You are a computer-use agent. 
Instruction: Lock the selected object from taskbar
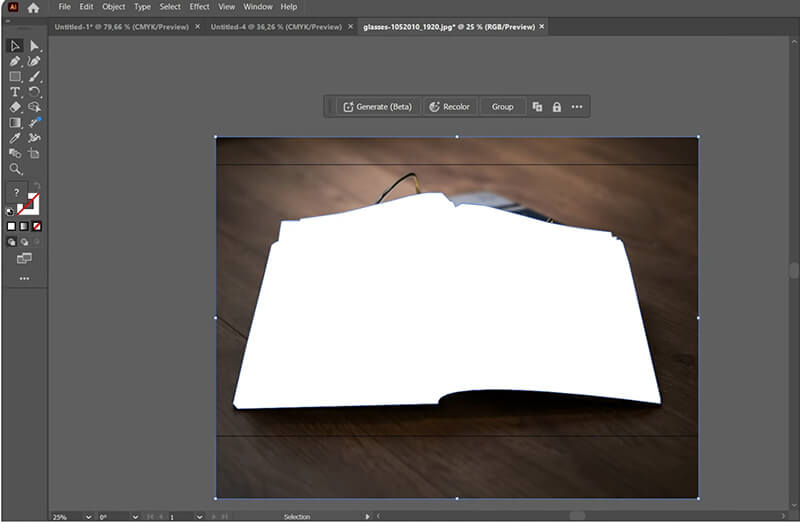(557, 107)
